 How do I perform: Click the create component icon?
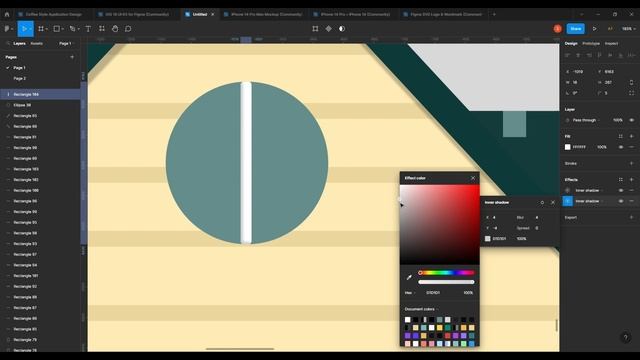coord(329,29)
